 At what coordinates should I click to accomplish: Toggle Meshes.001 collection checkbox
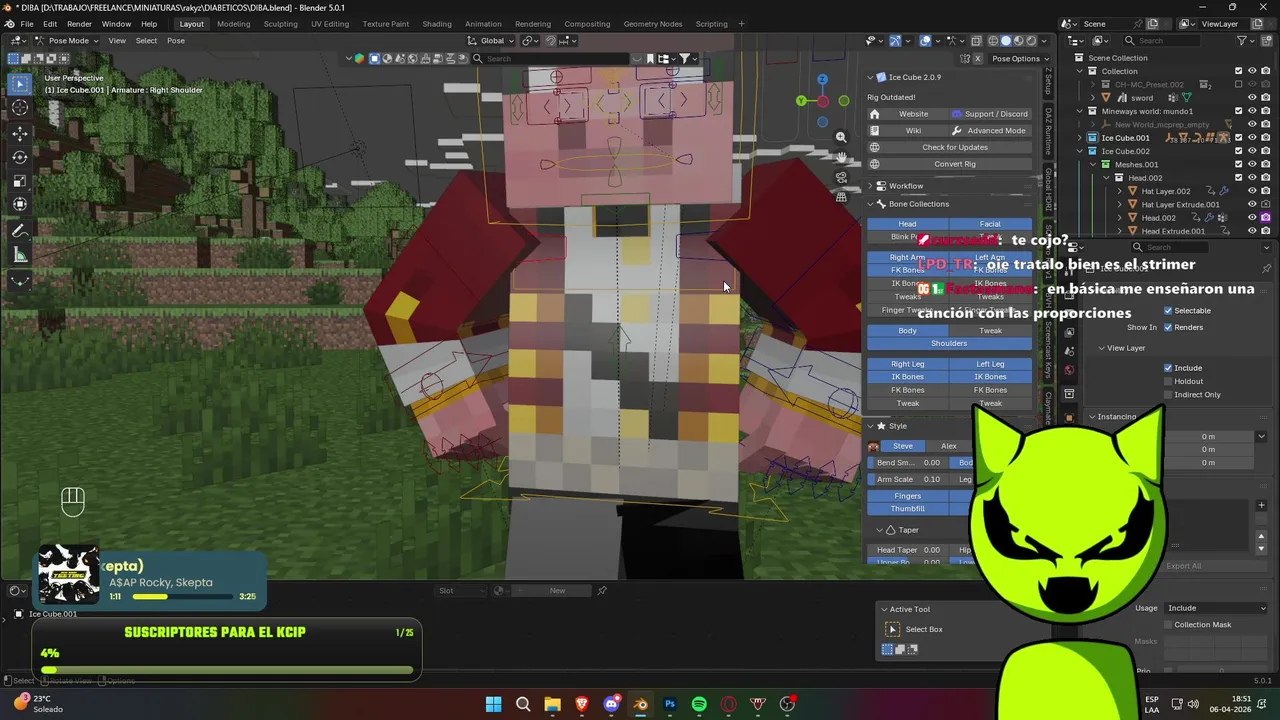[x=1239, y=164]
